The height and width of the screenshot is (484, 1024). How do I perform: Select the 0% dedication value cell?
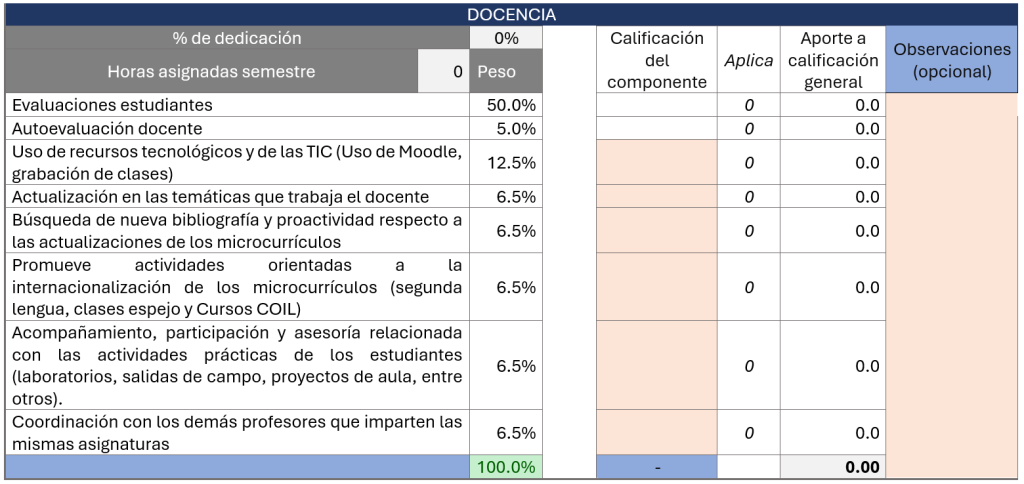click(506, 38)
